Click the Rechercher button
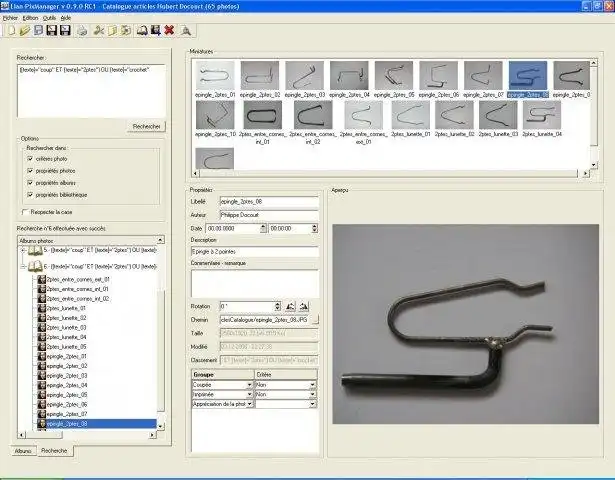Viewport: 615px width, 480px height. (x=146, y=126)
